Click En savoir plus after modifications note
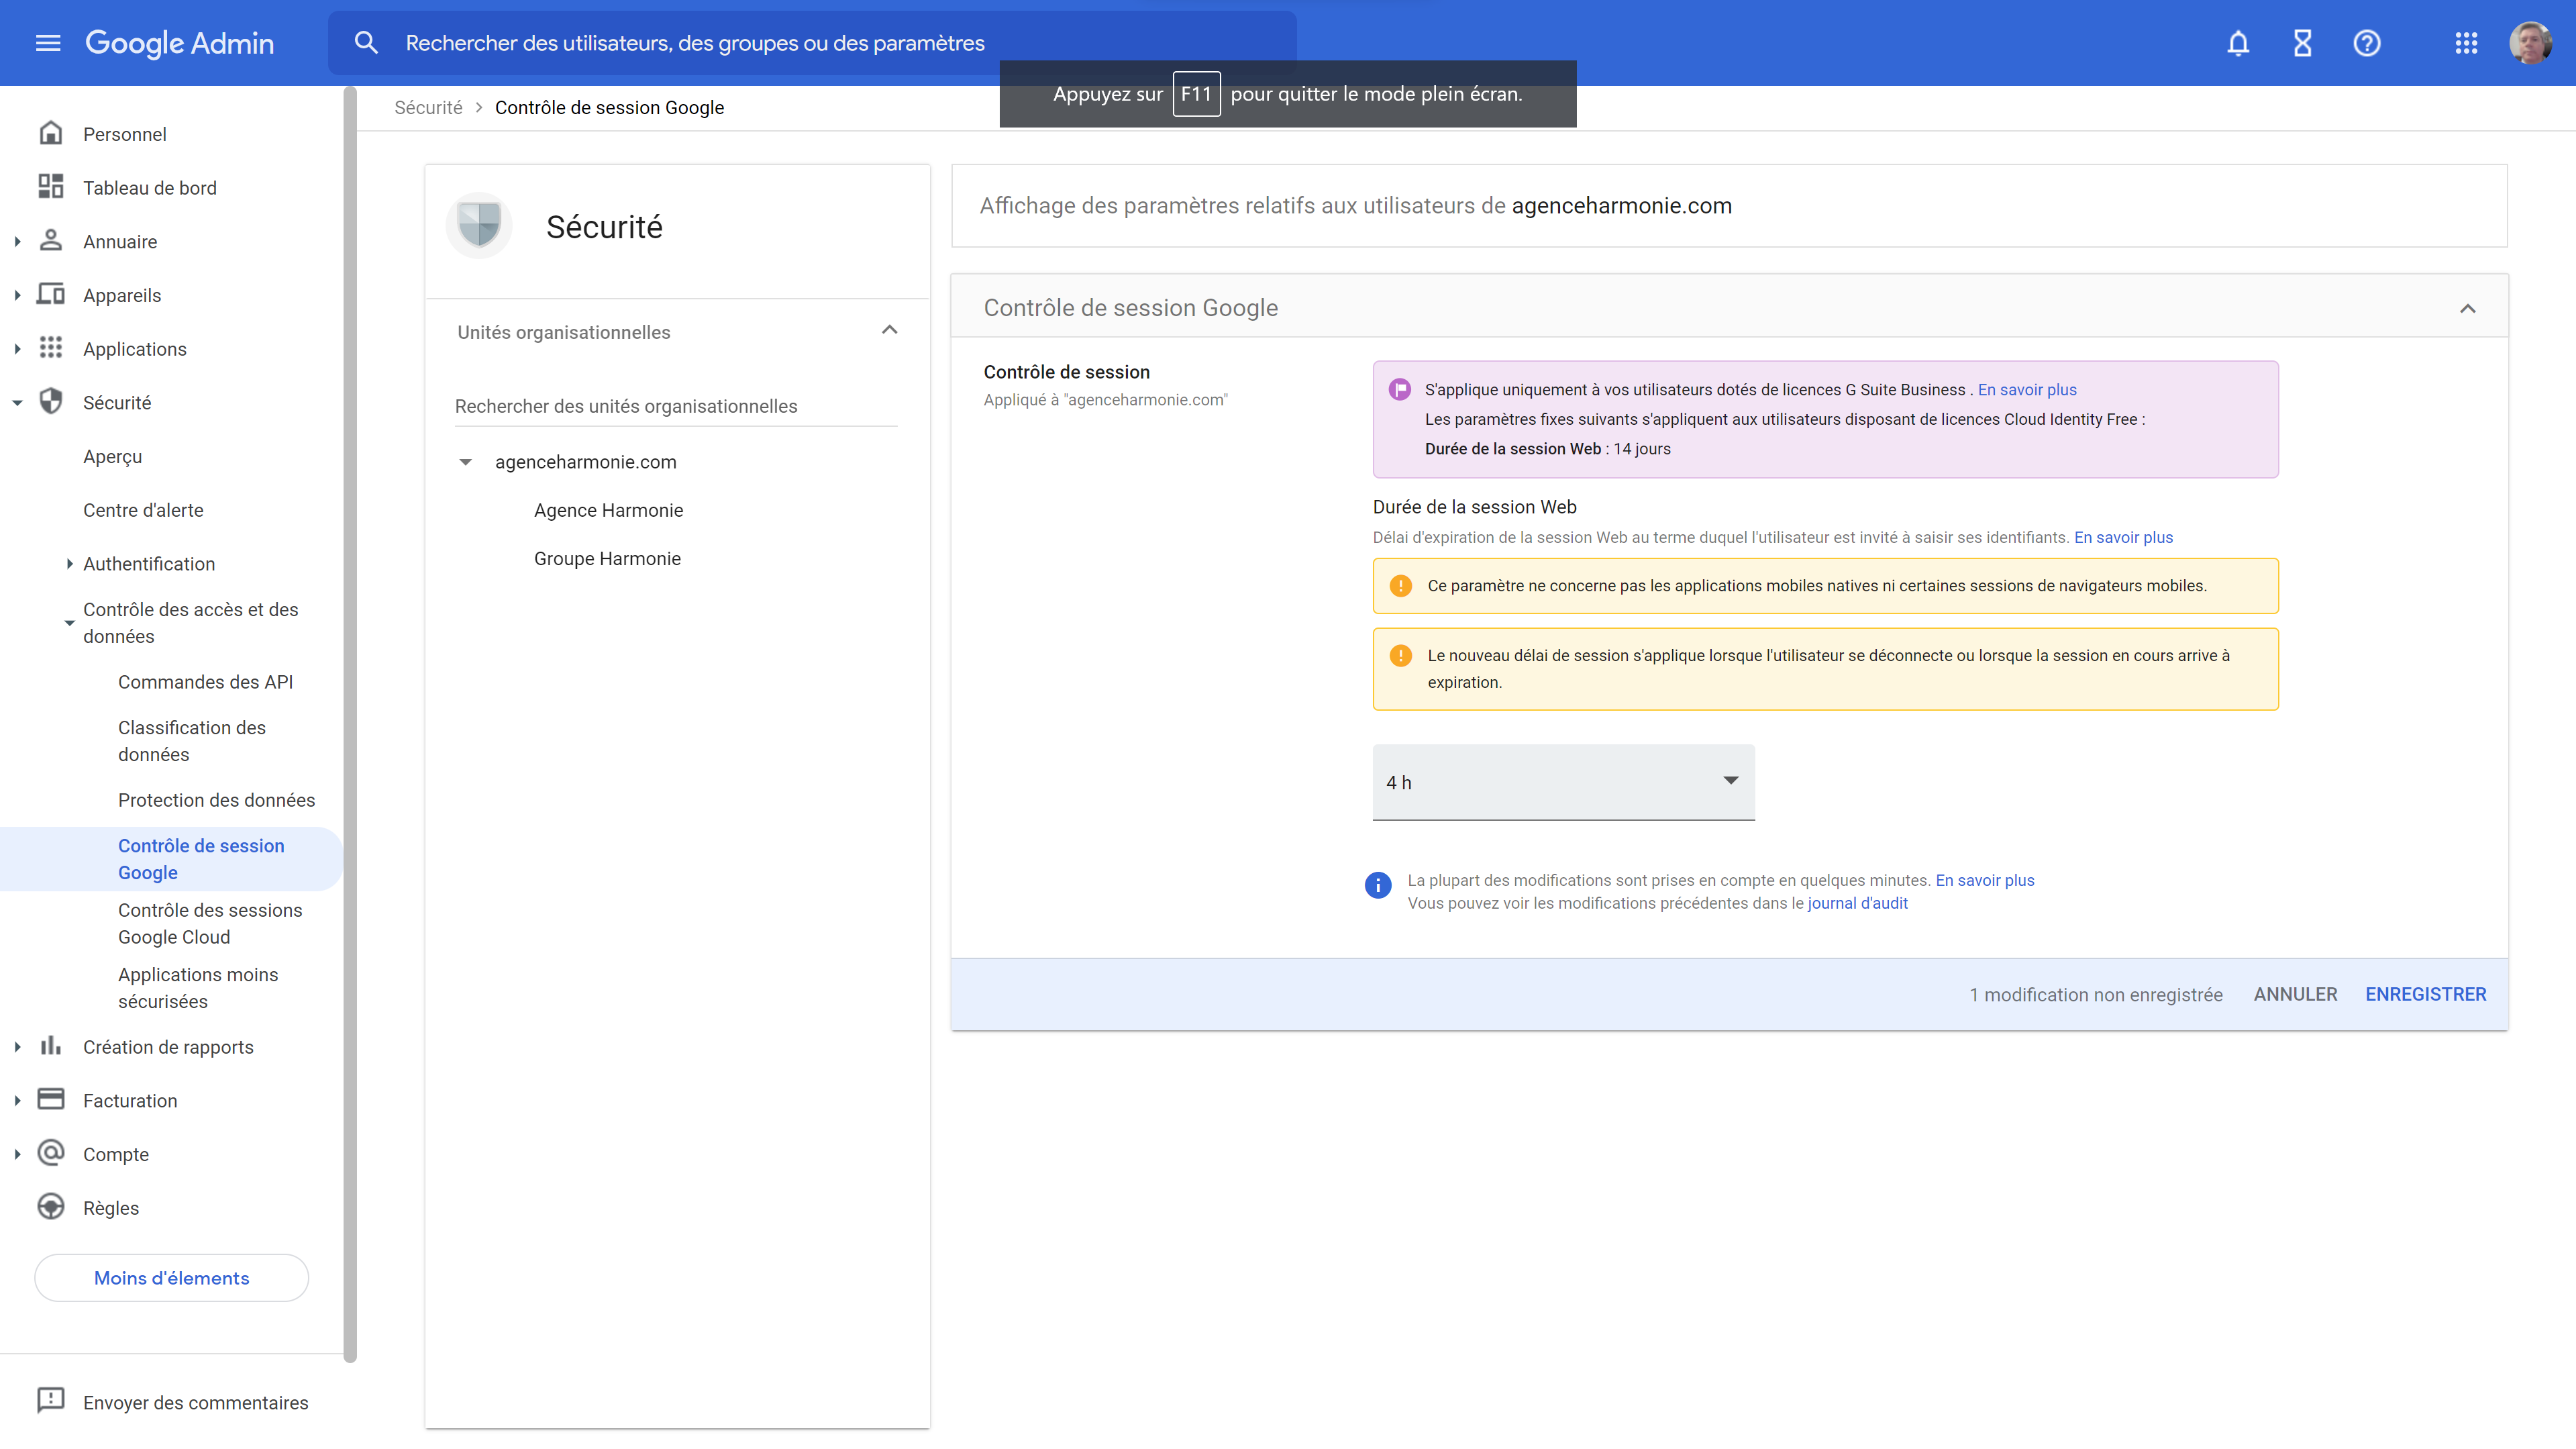Screen dimensions: 2576x1449 pos(1985,880)
